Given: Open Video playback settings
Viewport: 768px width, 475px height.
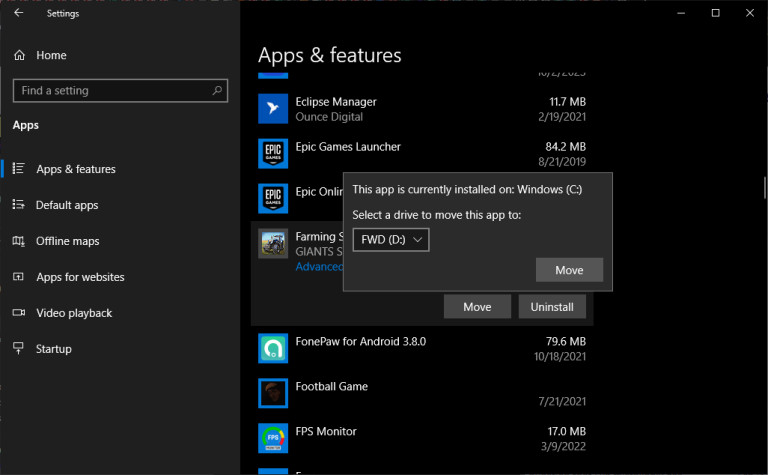Looking at the screenshot, I should click(74, 313).
